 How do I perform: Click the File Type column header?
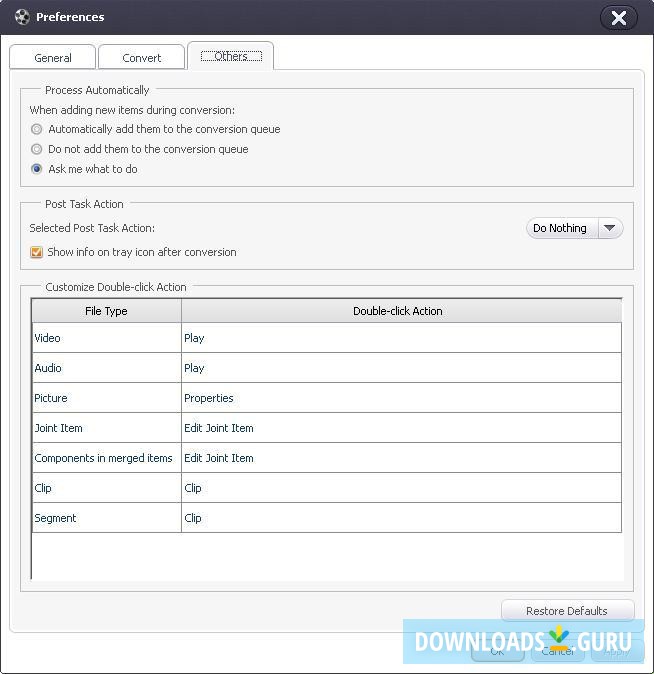pos(106,311)
